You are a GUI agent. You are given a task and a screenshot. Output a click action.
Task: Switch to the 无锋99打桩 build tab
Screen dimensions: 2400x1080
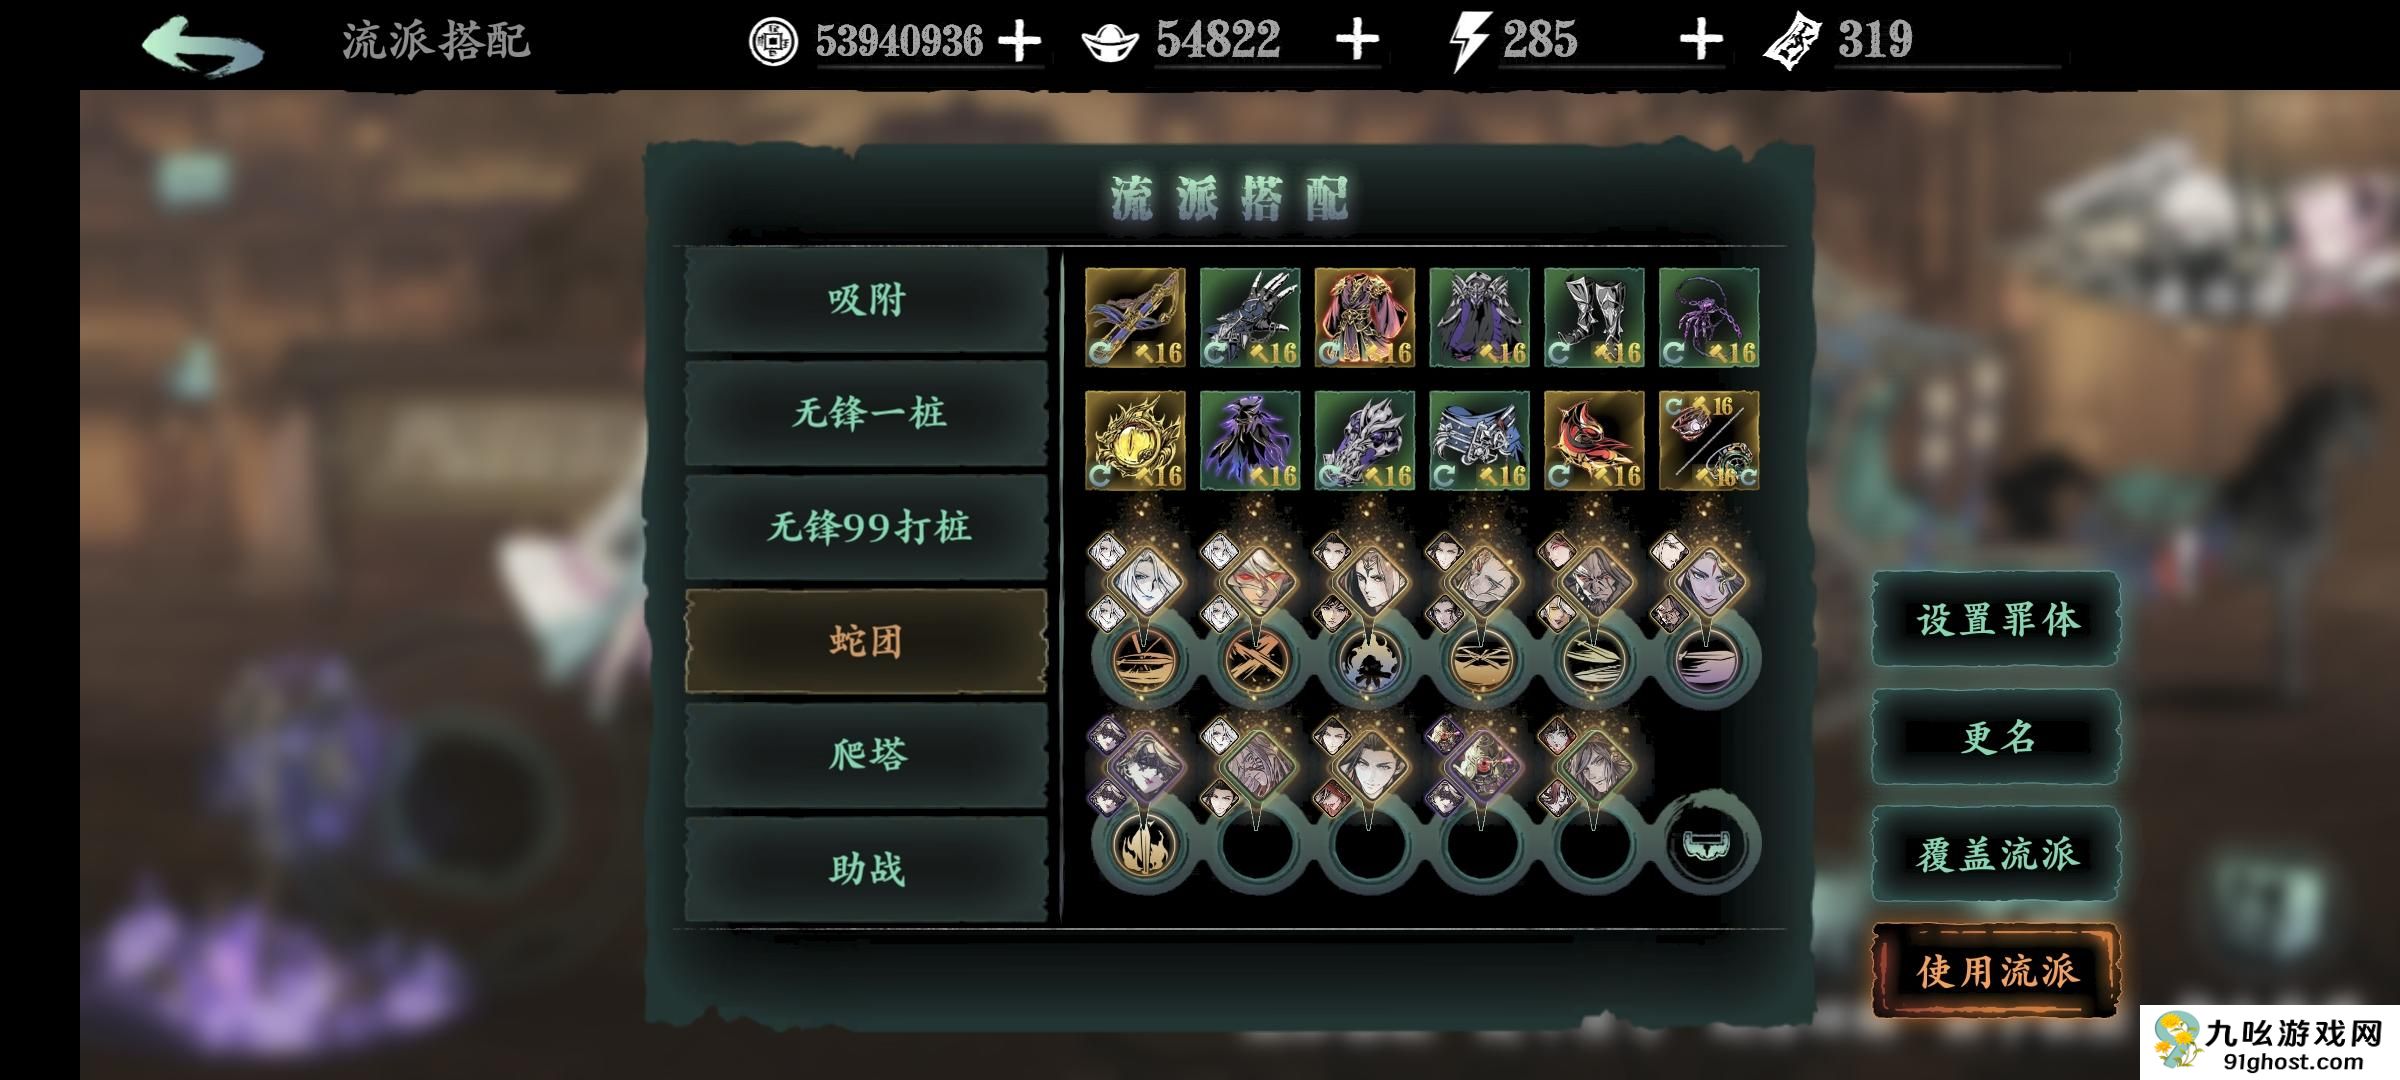pos(866,527)
